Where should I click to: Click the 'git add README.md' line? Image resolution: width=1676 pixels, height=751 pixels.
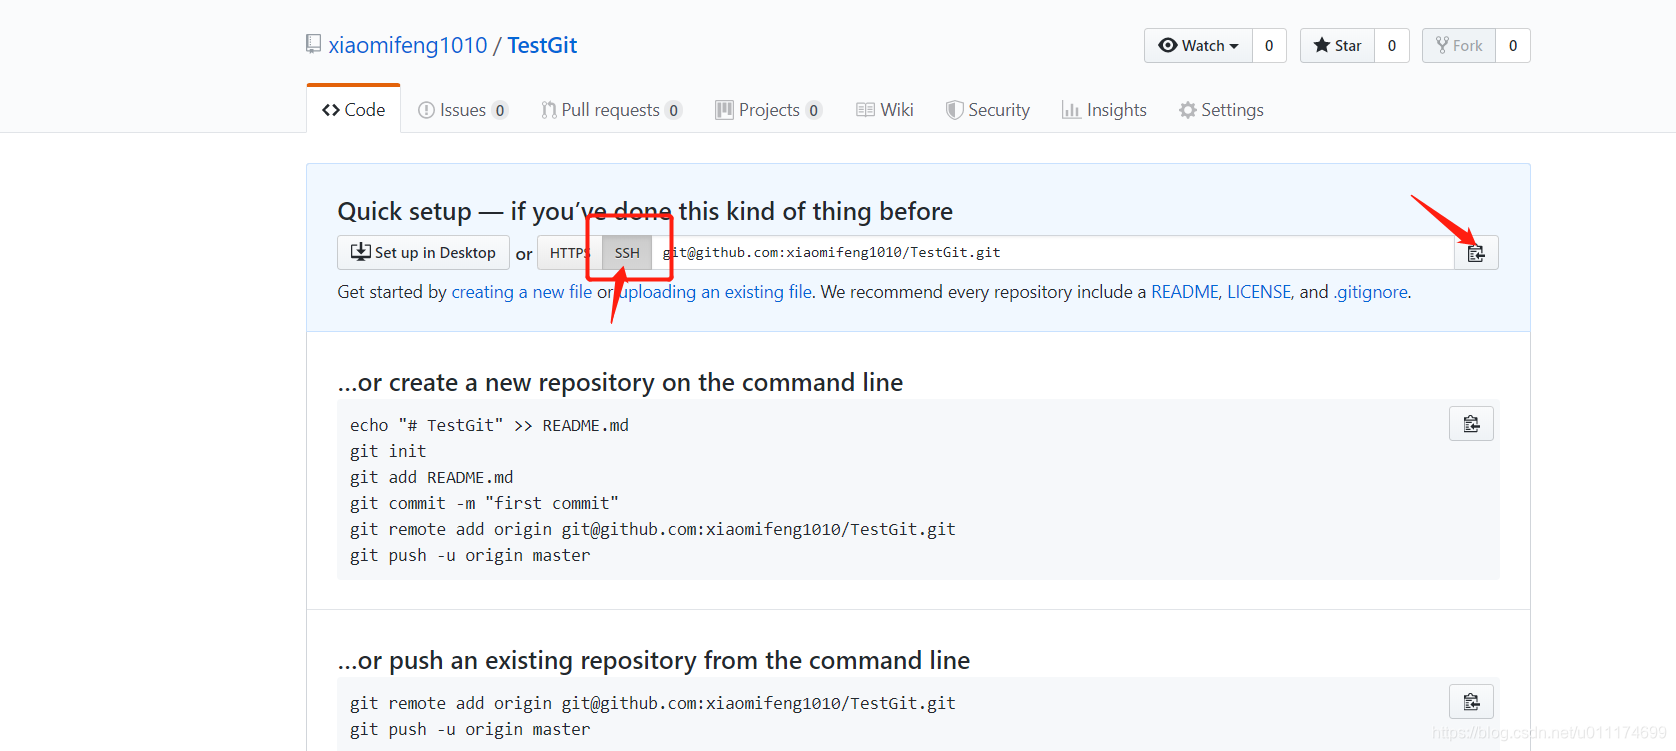(x=431, y=477)
